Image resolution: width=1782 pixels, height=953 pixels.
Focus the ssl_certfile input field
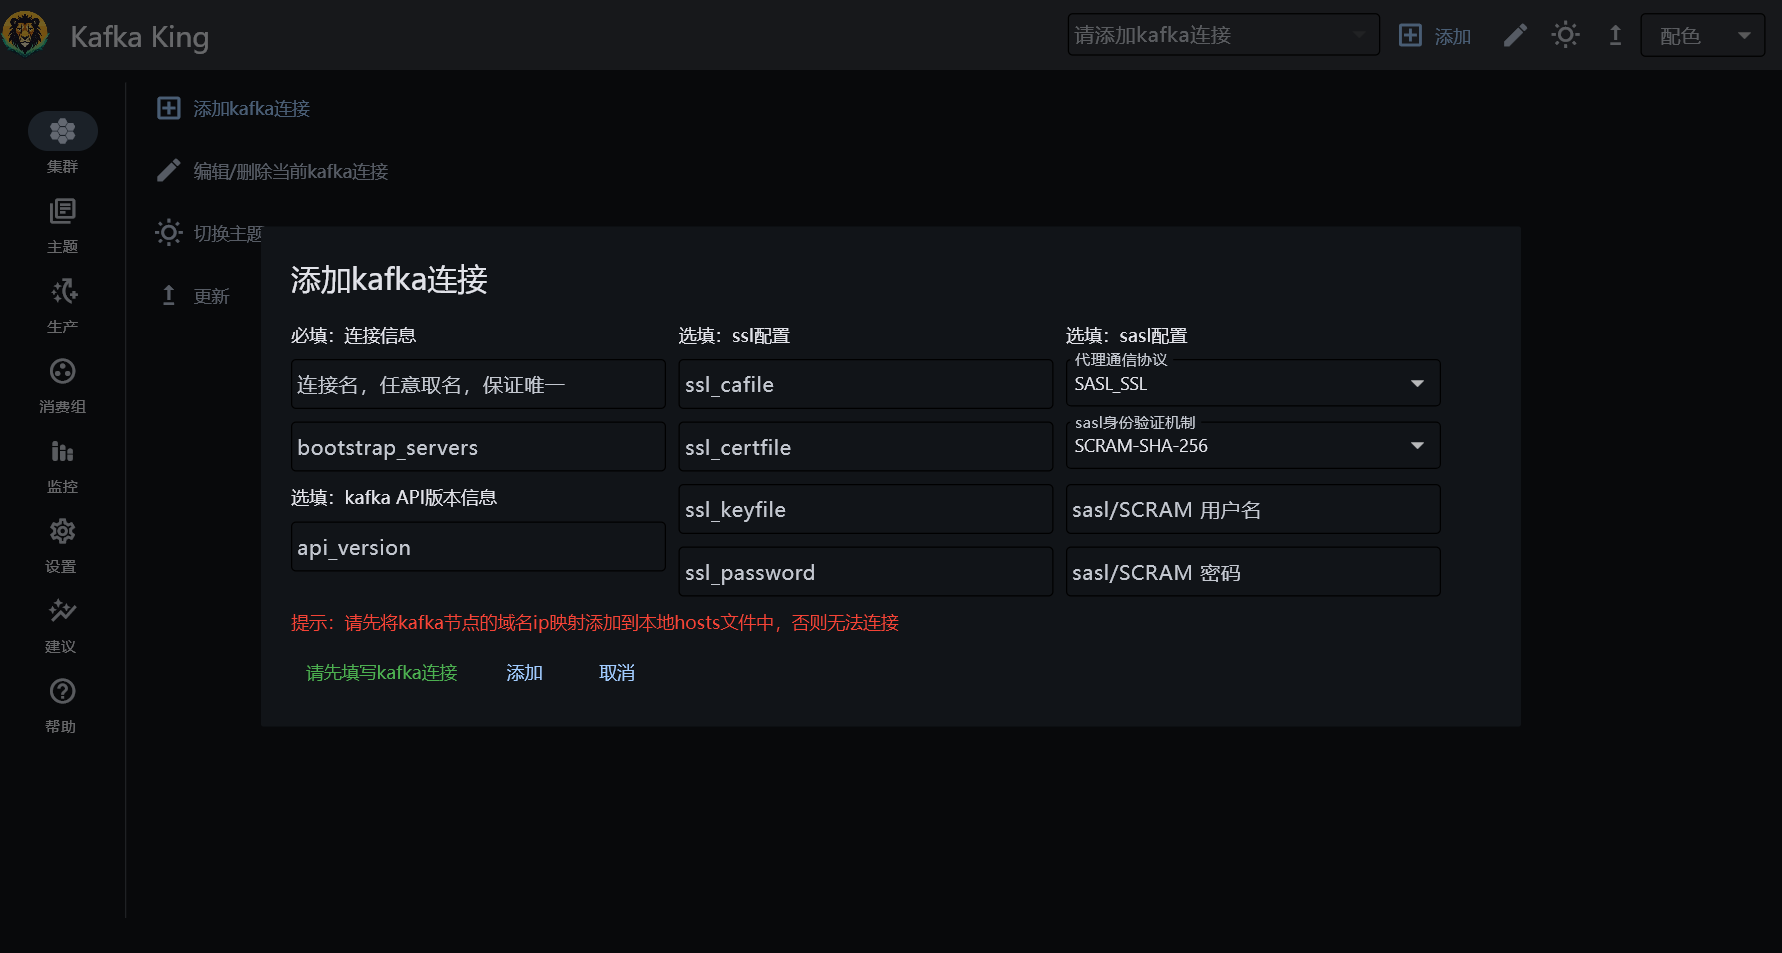click(865, 446)
